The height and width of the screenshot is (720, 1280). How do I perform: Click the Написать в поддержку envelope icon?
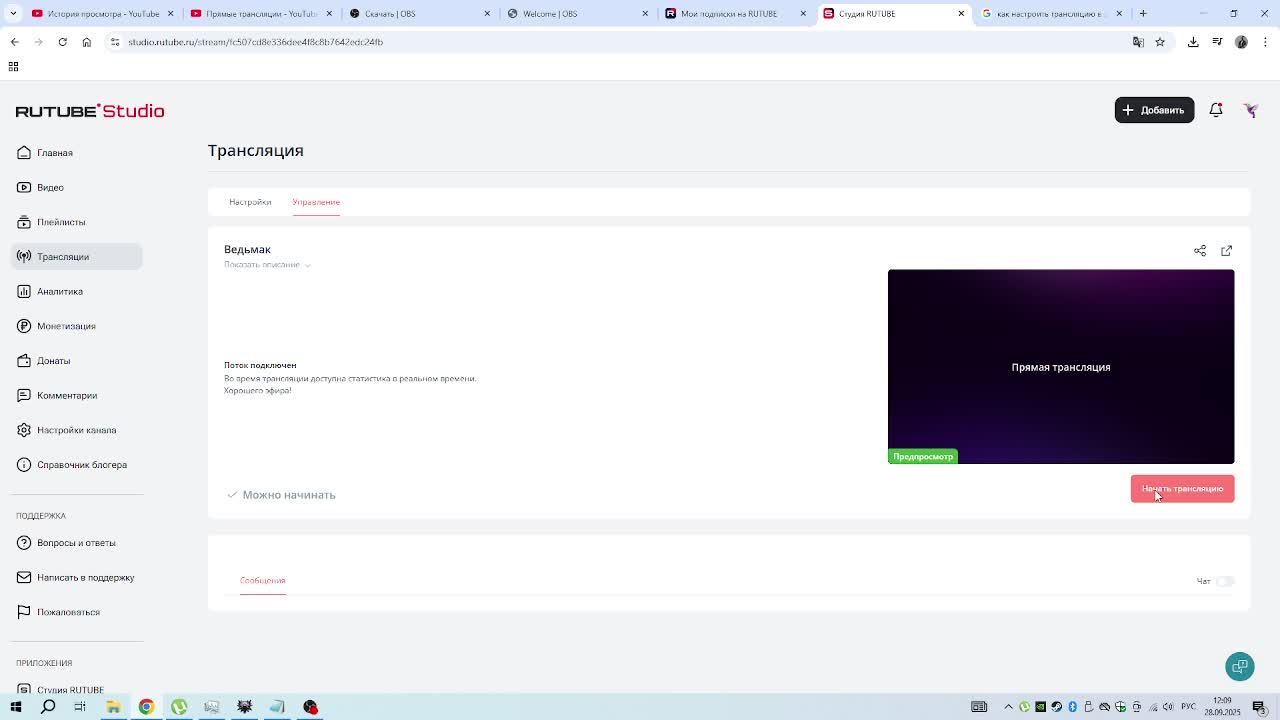point(24,577)
